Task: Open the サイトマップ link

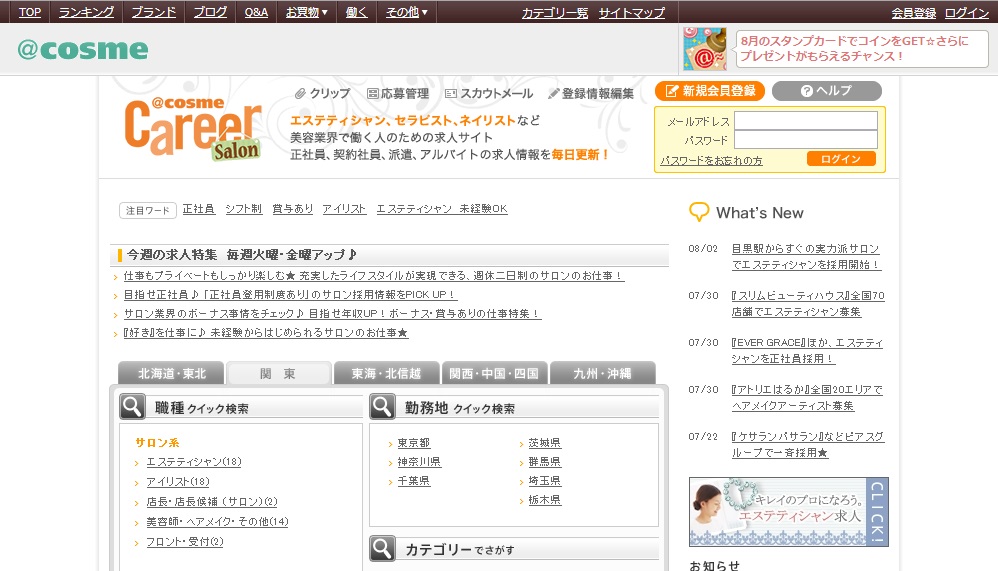Action: 632,13
